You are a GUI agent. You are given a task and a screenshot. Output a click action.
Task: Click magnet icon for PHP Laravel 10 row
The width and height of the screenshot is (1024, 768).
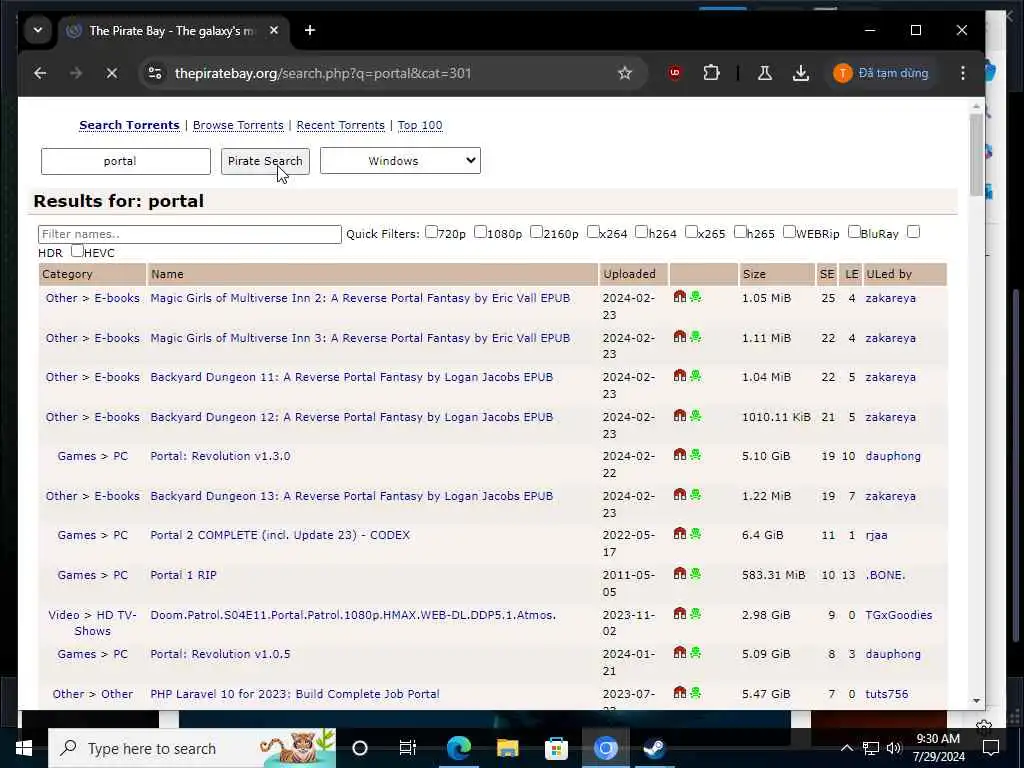679,692
